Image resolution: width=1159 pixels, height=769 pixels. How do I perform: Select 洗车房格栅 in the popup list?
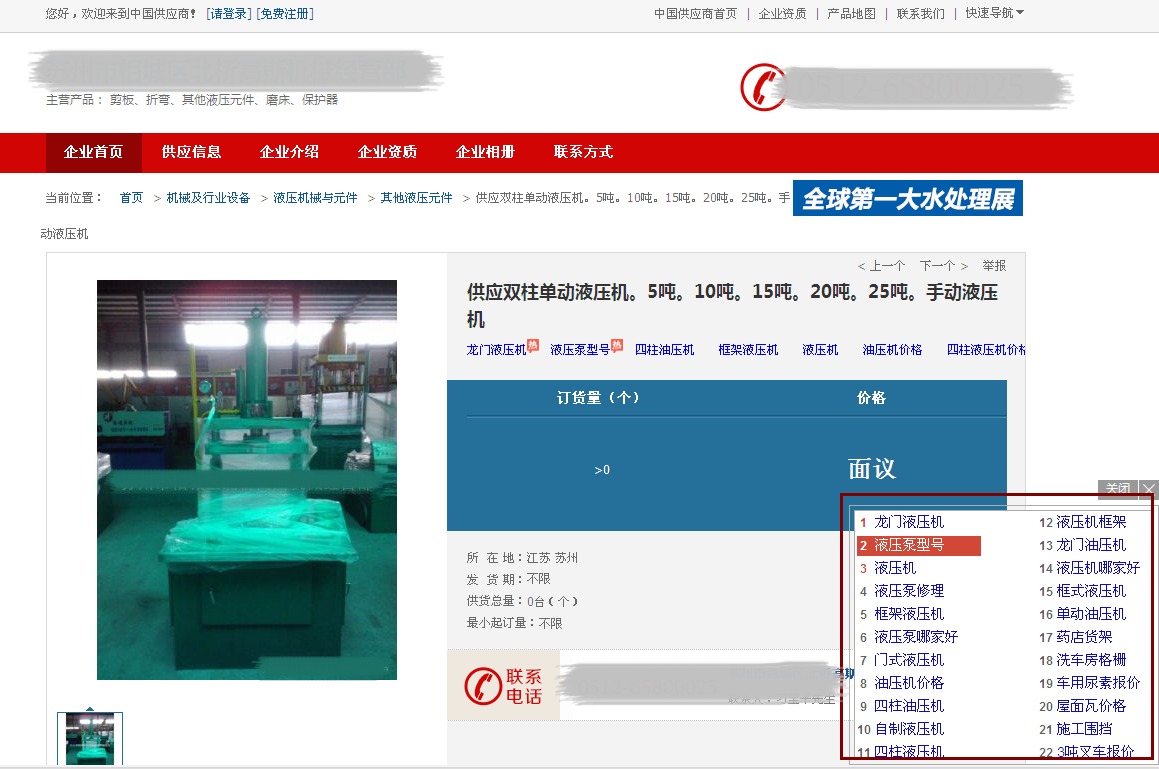1093,659
